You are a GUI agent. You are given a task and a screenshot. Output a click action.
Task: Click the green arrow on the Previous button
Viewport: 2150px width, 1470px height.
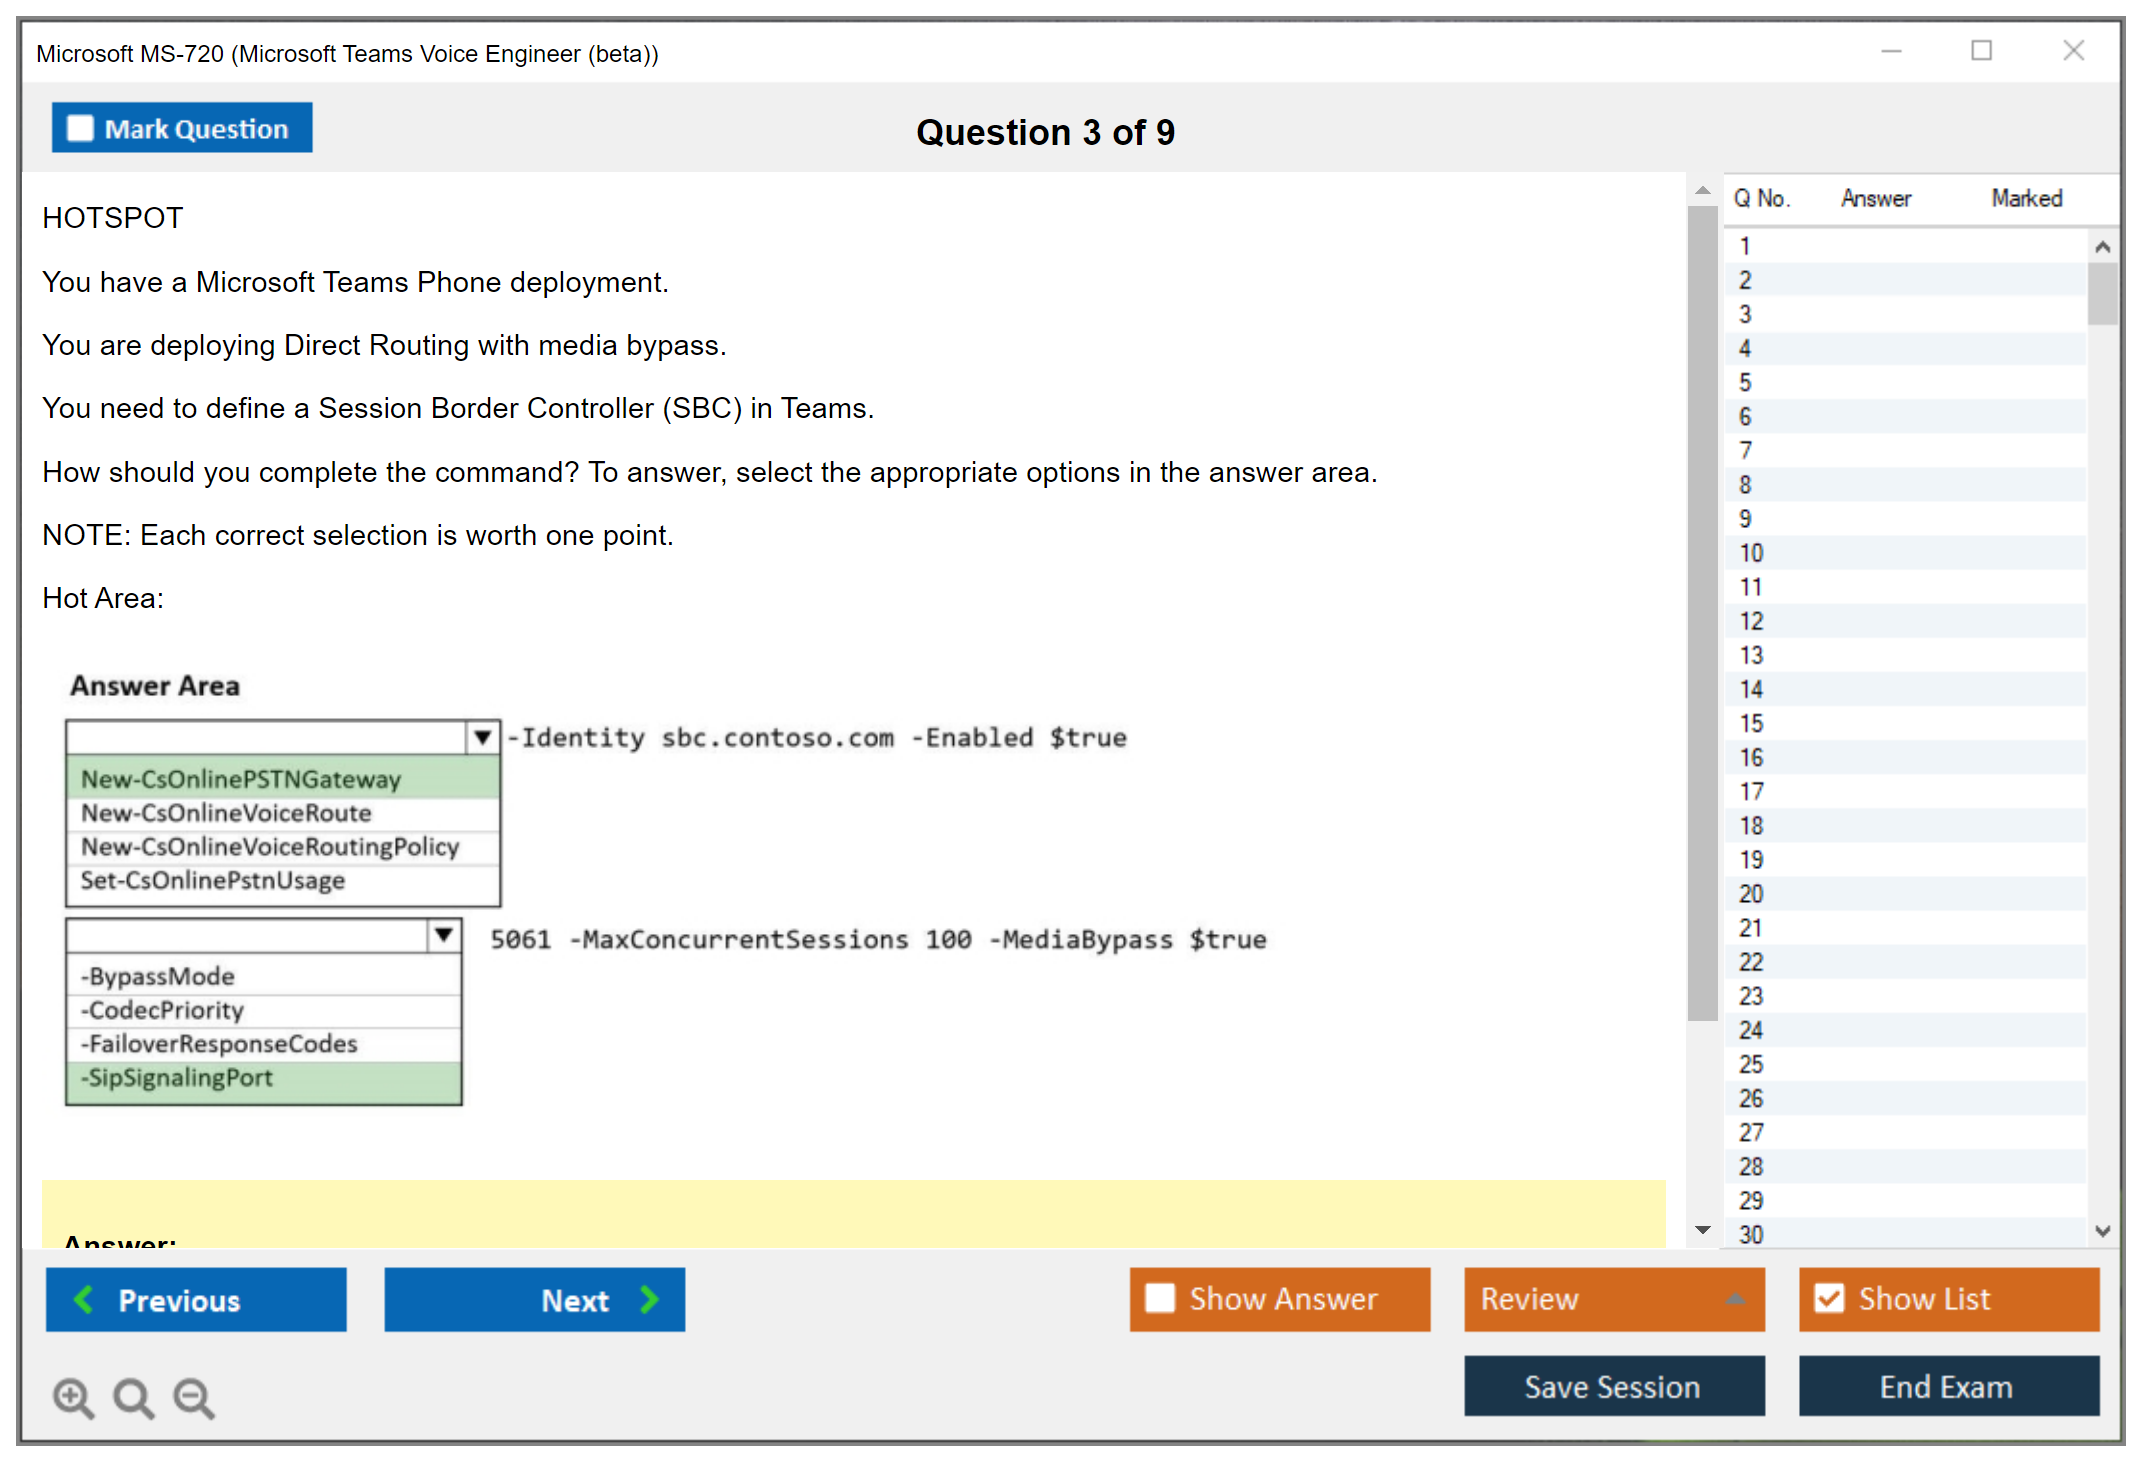[84, 1299]
